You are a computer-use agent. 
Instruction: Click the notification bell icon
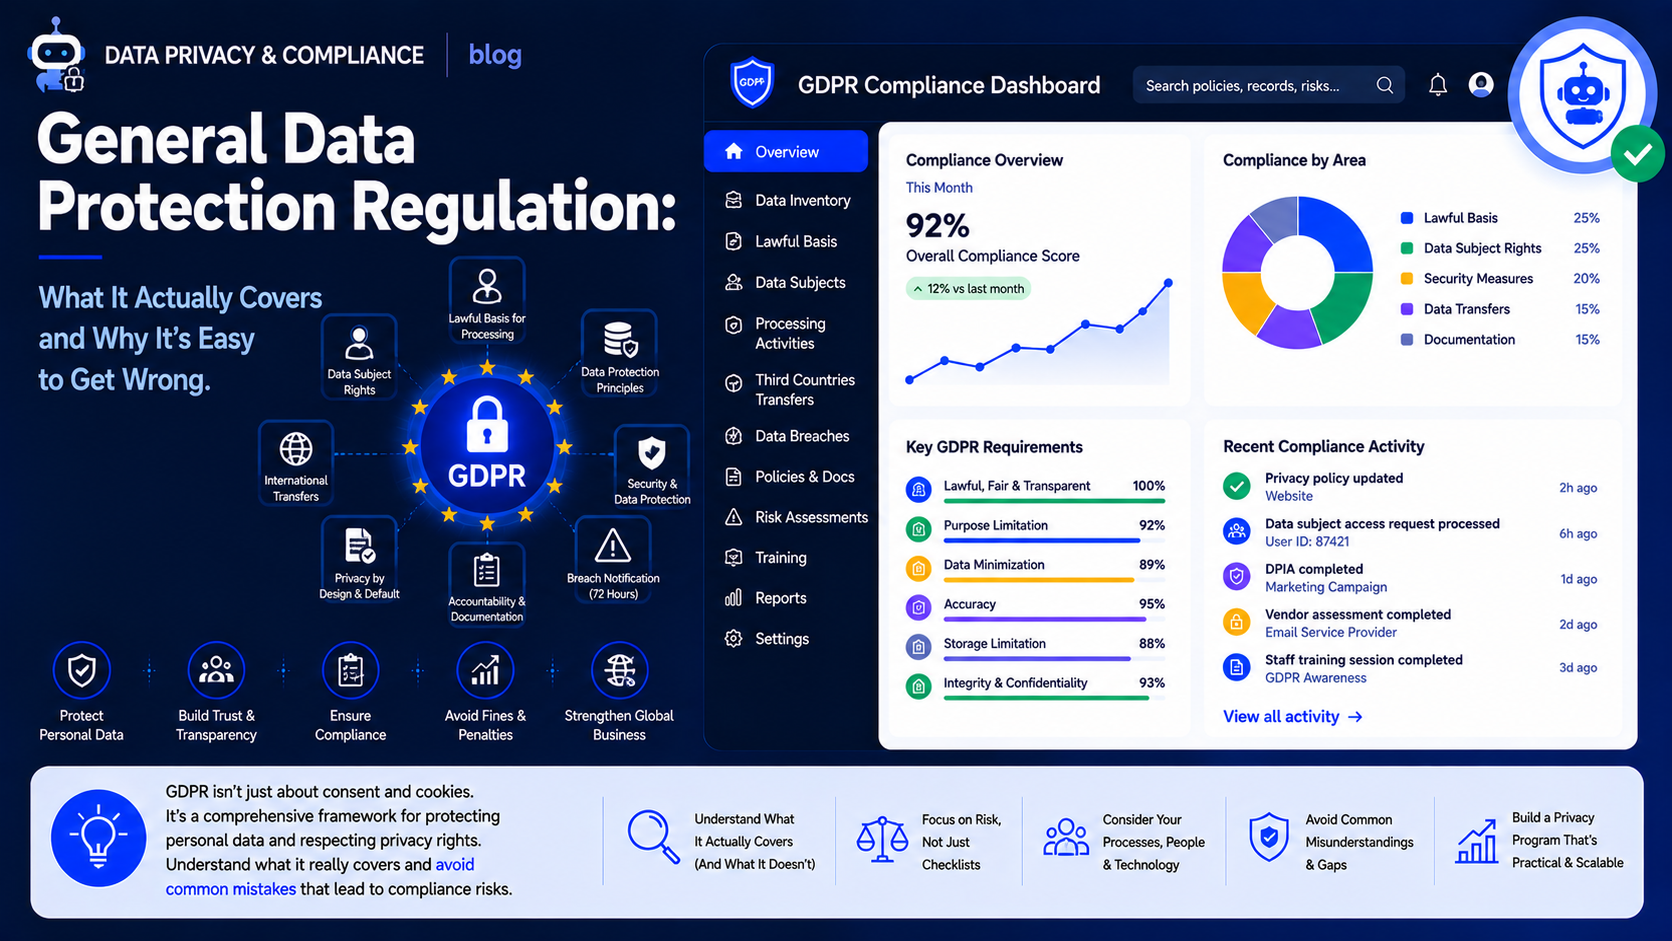tap(1437, 85)
